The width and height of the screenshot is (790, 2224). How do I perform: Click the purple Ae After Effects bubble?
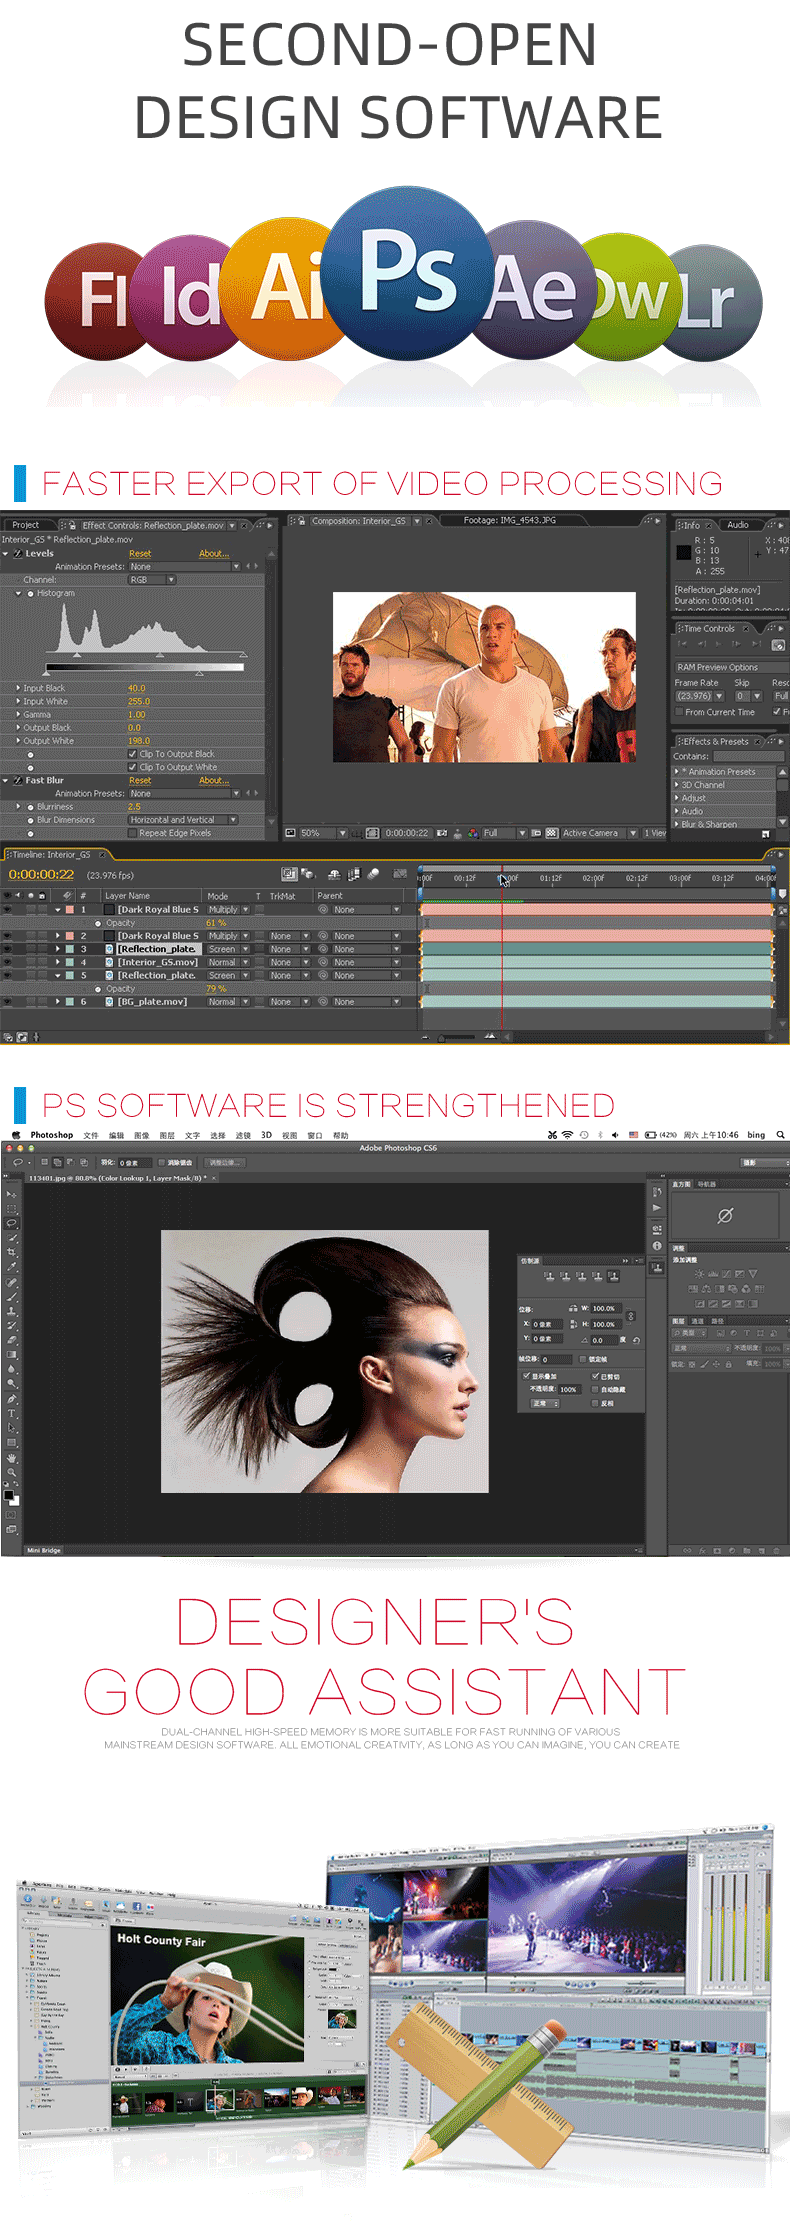tap(535, 289)
